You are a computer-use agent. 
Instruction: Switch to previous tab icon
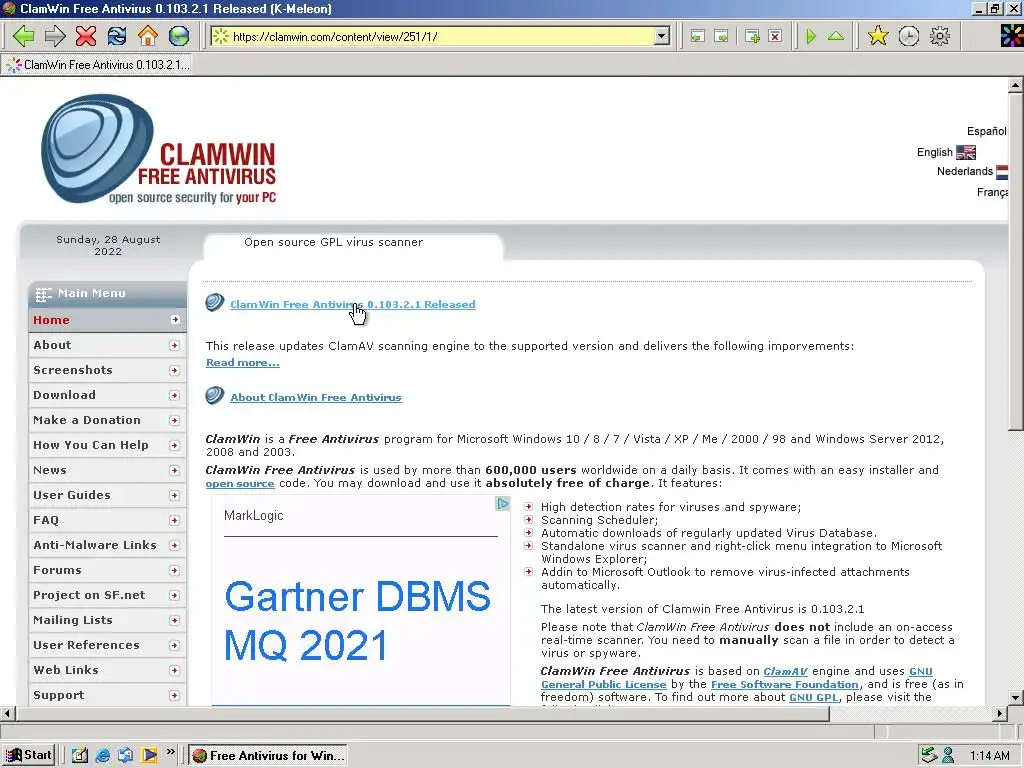click(697, 37)
